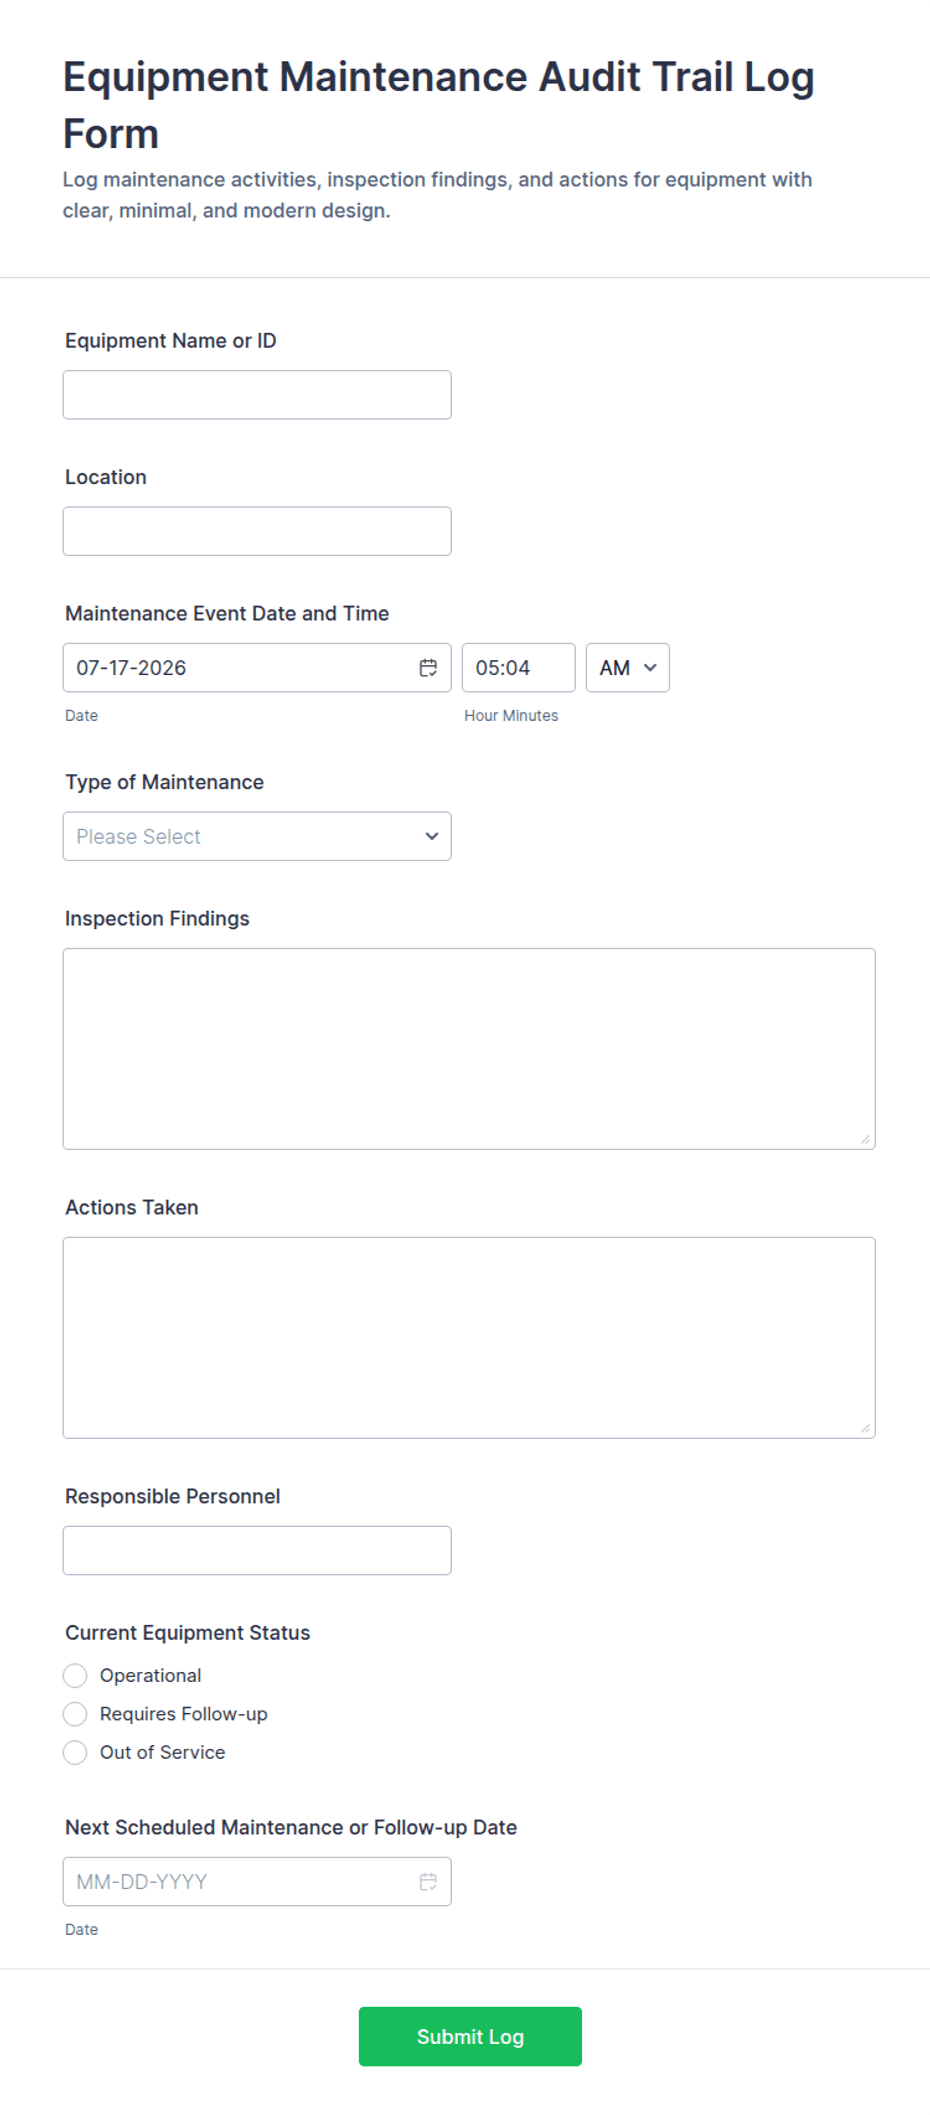The image size is (930, 2115).
Task: Select the Operational status radio button
Action: click(75, 1676)
